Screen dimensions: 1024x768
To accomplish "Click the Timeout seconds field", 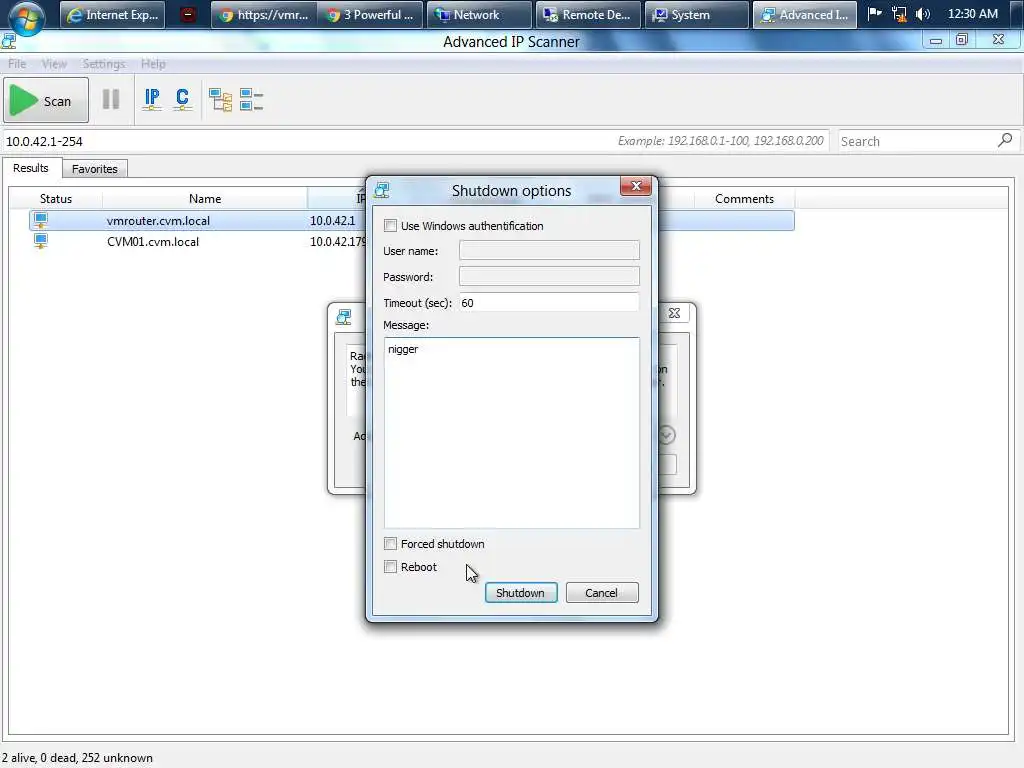I will (549, 303).
